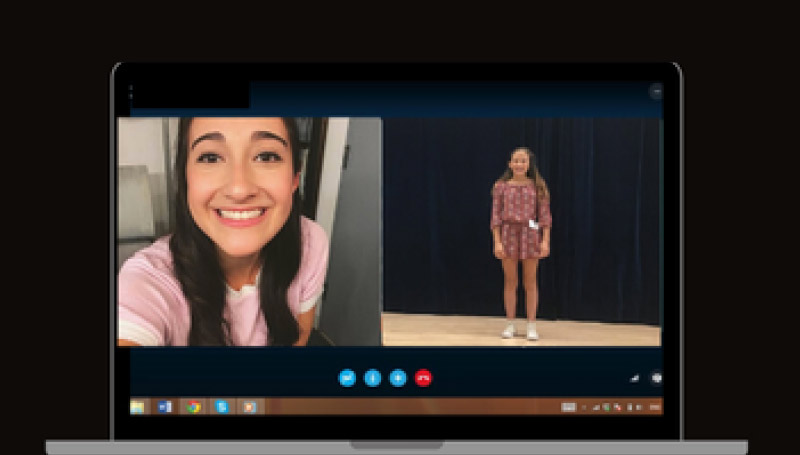Open the vertical dots menu at top left
This screenshot has height=455, width=800.
coord(131,91)
